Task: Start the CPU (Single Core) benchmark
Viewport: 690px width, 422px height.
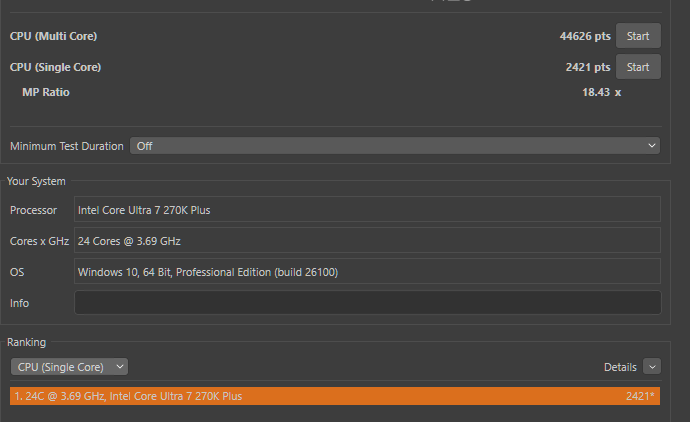Action: [638, 67]
